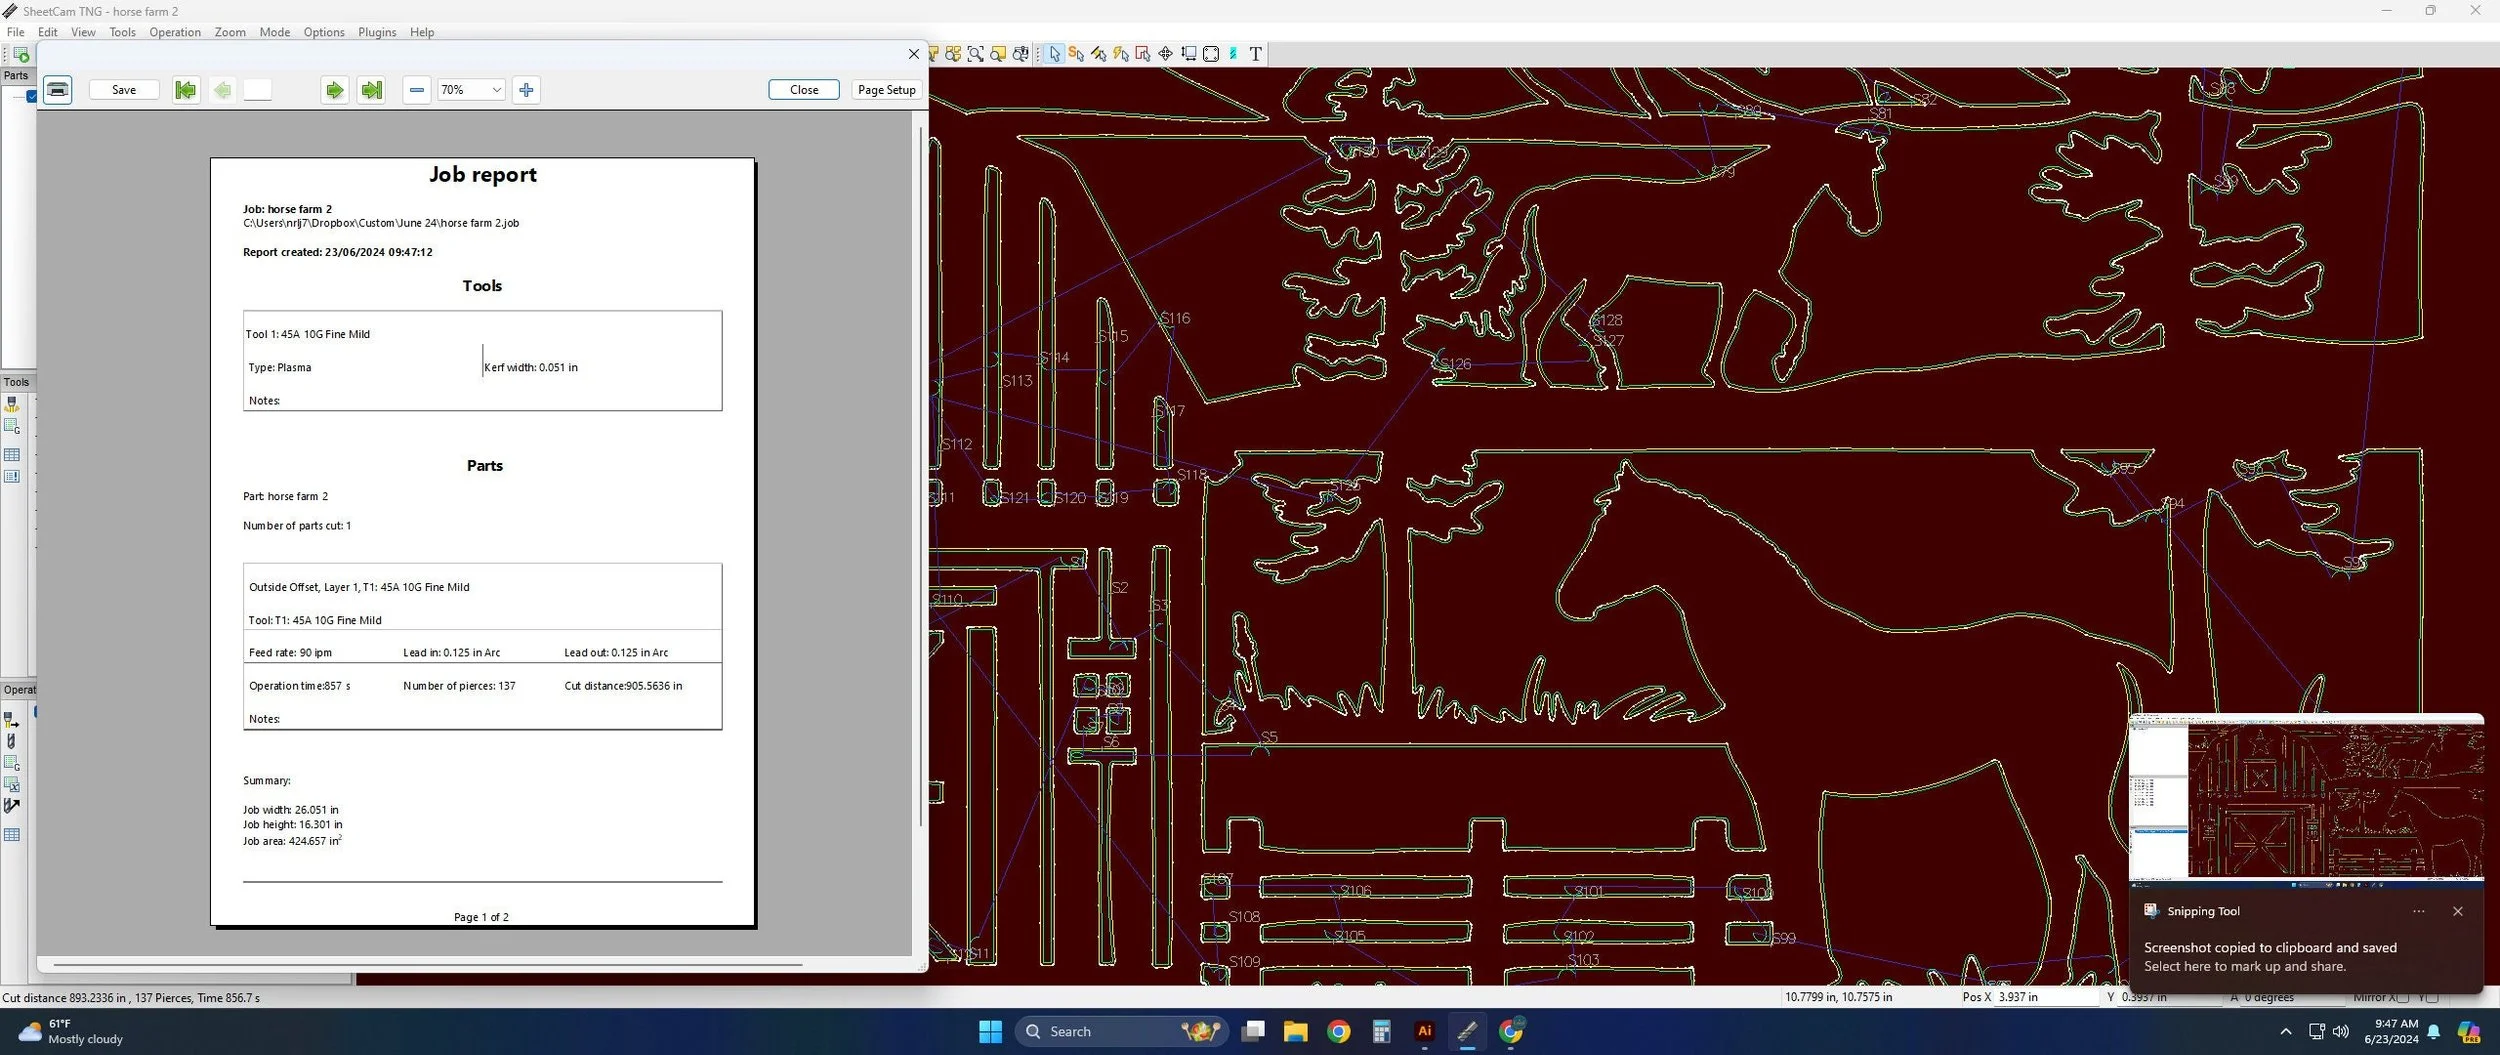Viewport: 2500px width, 1055px height.
Task: Click the volume speaker tray icon
Action: tap(2341, 1032)
